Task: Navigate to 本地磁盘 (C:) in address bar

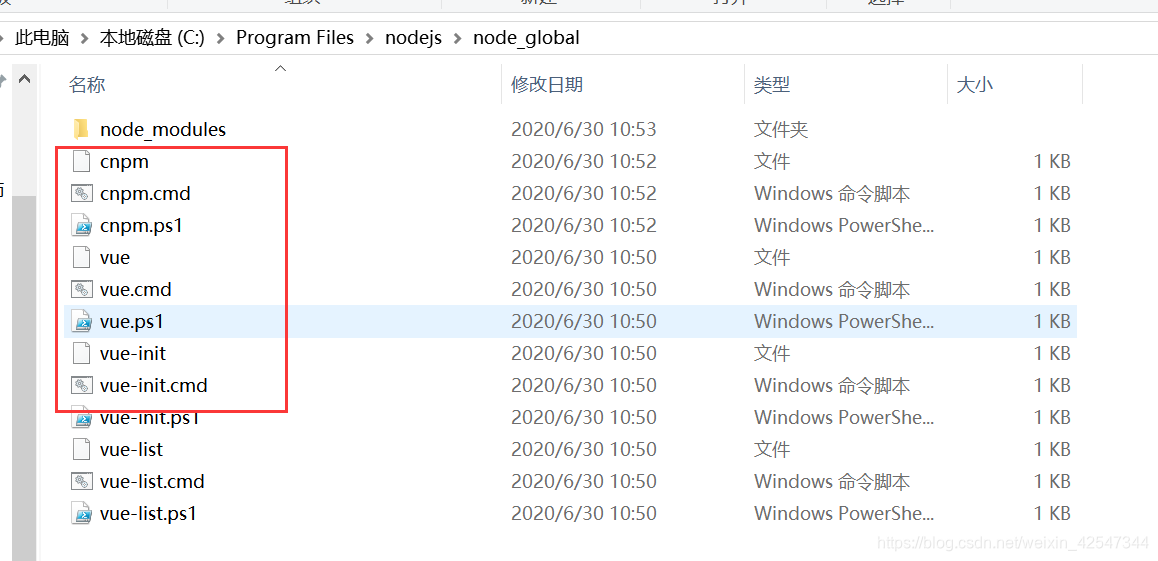Action: click(152, 38)
